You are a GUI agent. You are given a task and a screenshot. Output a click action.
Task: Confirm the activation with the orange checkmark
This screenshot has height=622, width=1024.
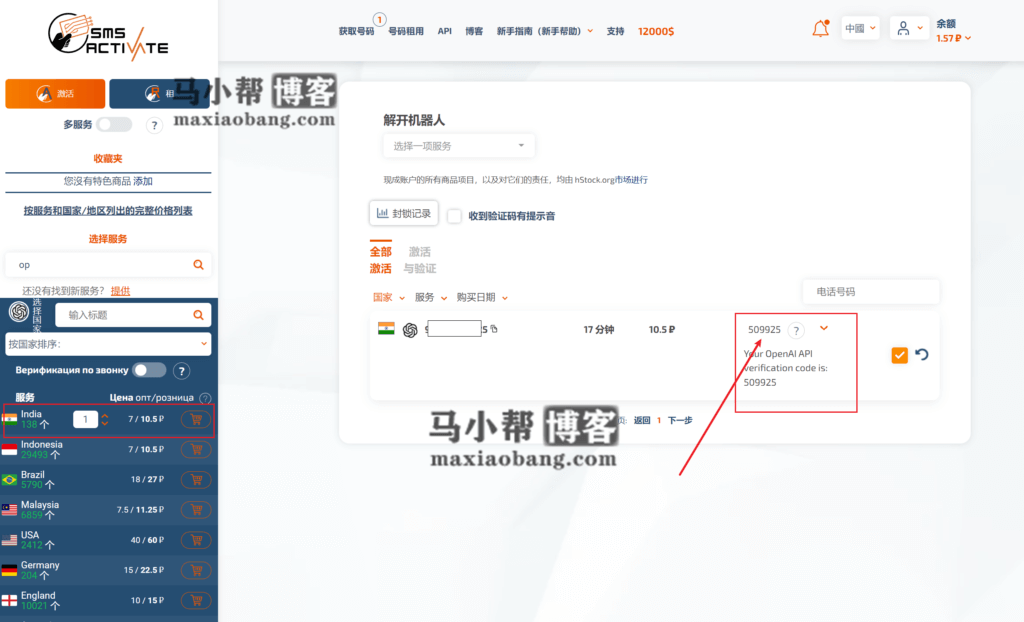pyautogui.click(x=899, y=354)
